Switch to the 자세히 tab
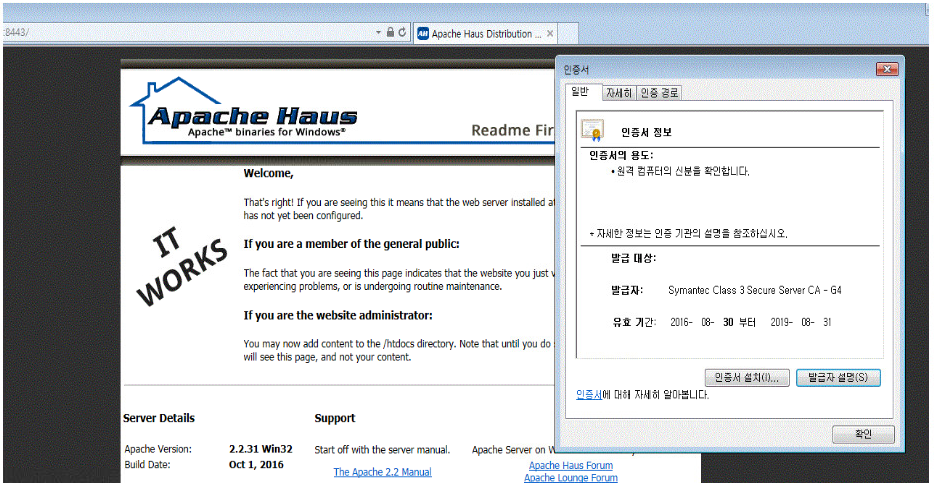Image resolution: width=934 pixels, height=487 pixels. pos(618,93)
